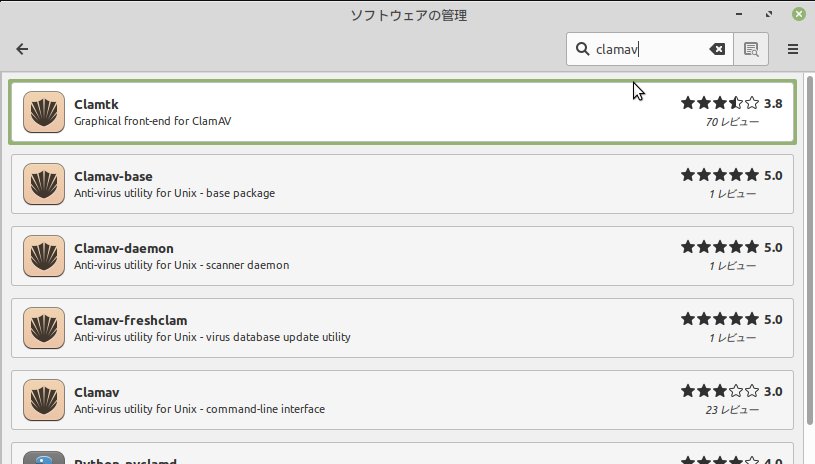Click the Clamav command-line package icon
815x464 pixels.
pos(43,400)
